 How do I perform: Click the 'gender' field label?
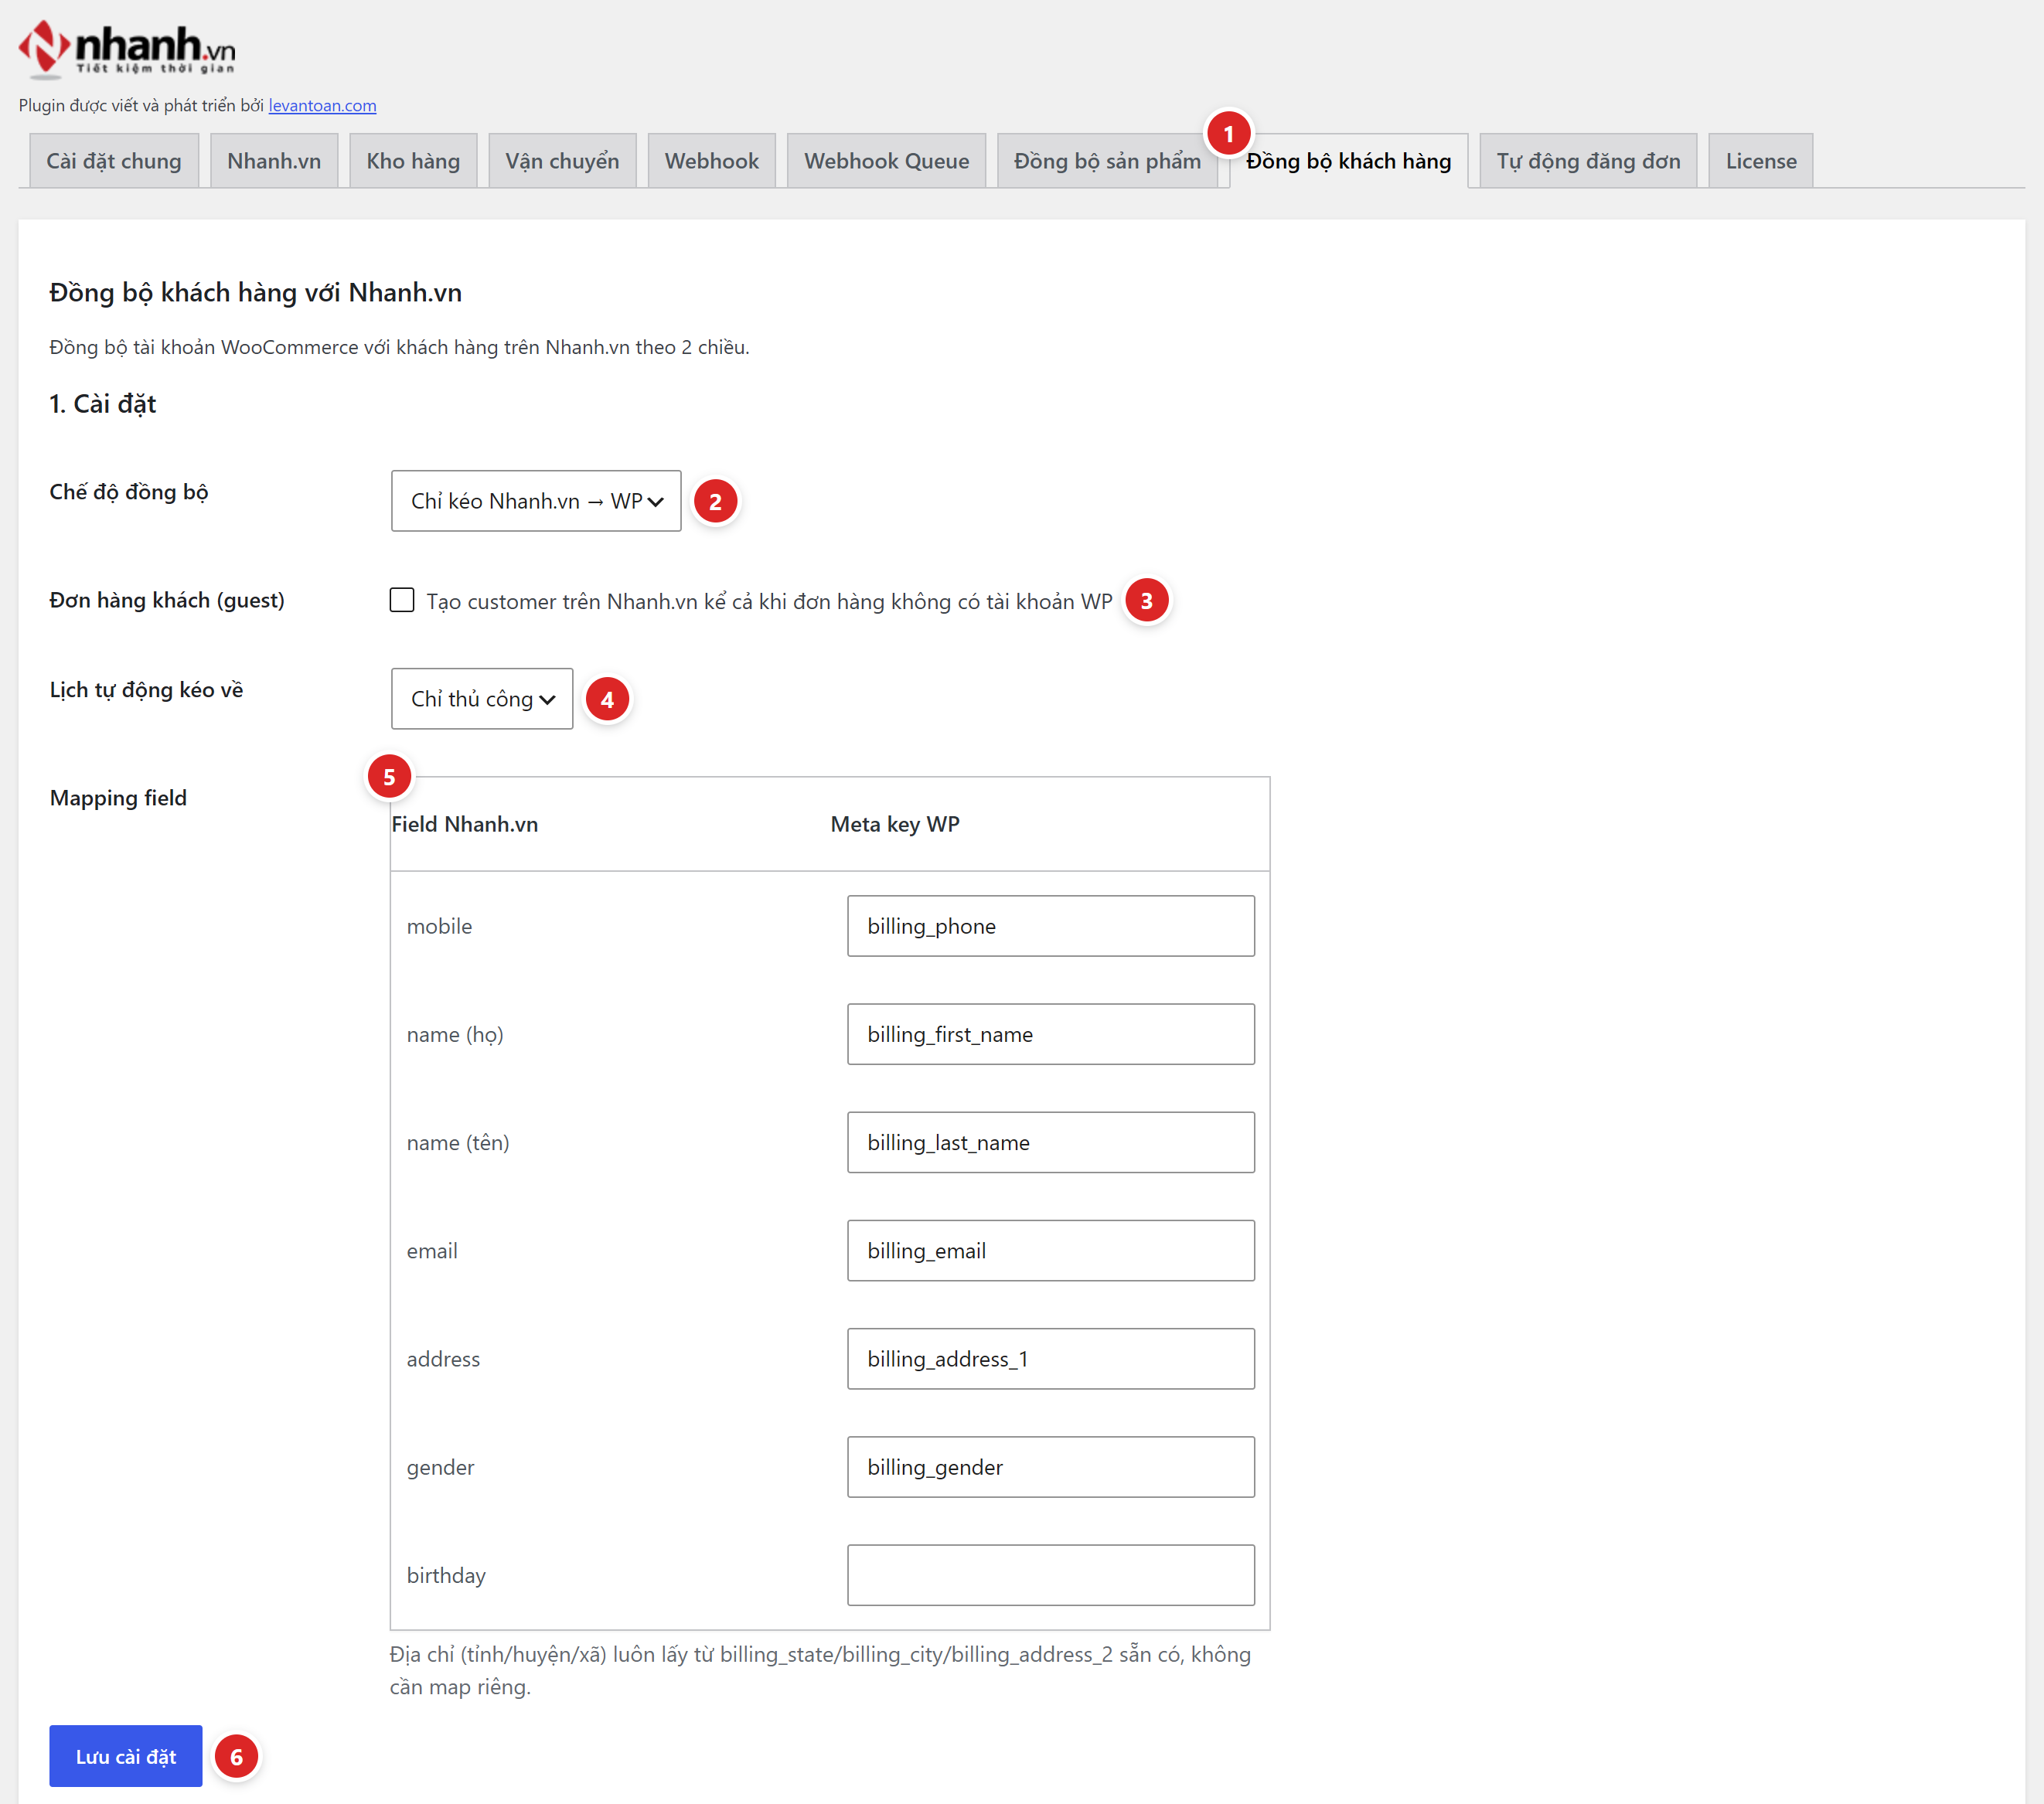(x=440, y=1467)
